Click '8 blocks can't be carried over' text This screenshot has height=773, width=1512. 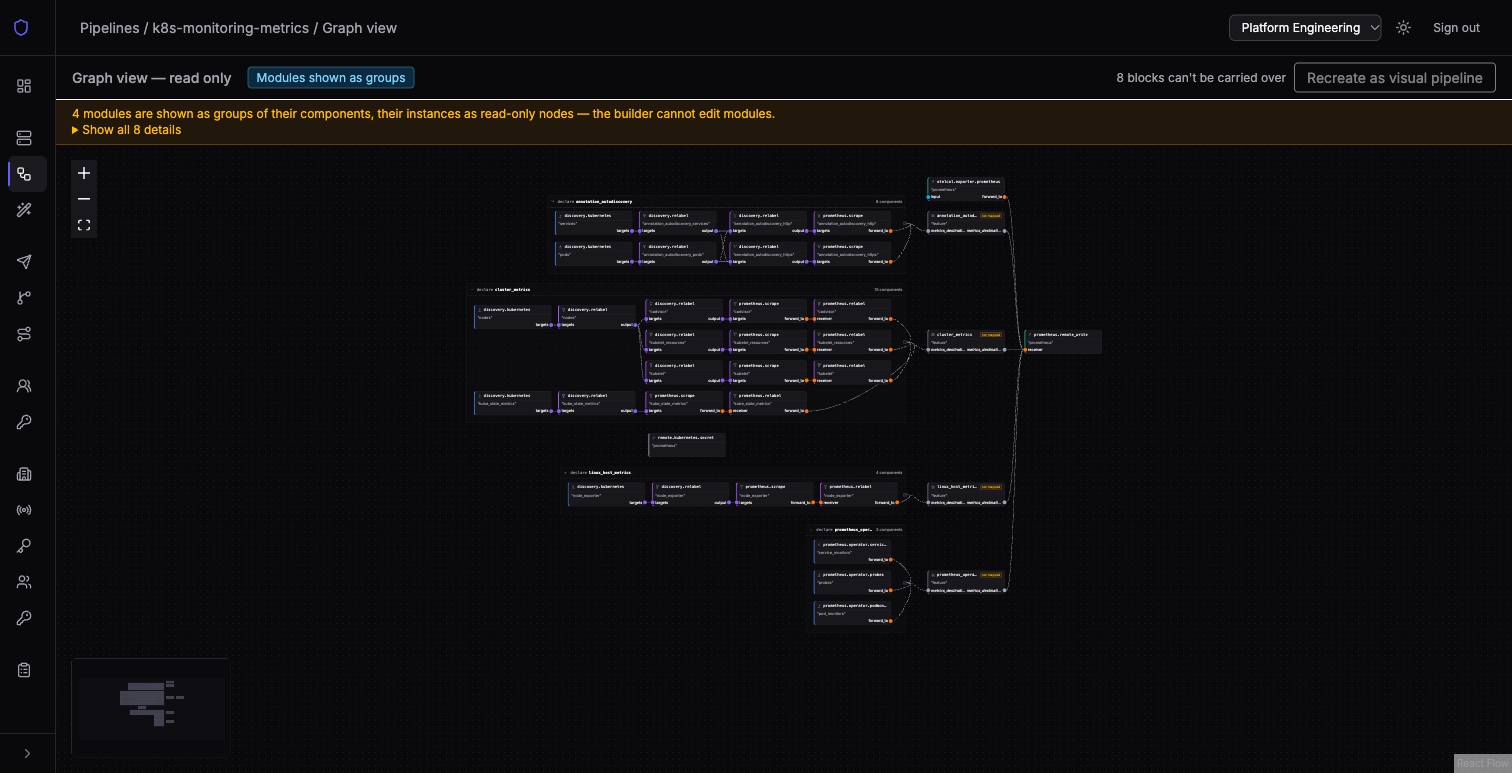1201,78
